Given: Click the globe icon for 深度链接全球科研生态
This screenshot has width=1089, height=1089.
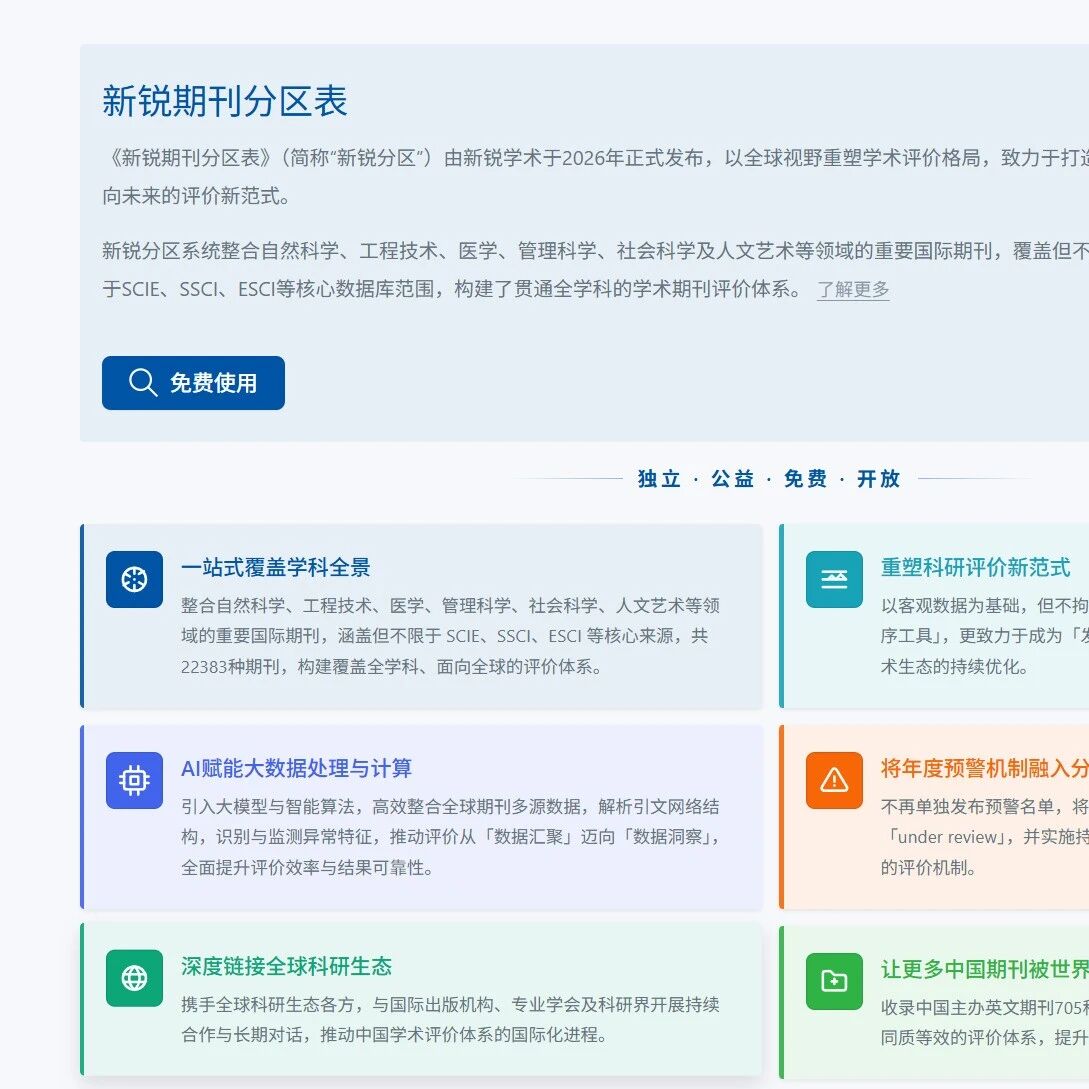Looking at the screenshot, I should (135, 978).
